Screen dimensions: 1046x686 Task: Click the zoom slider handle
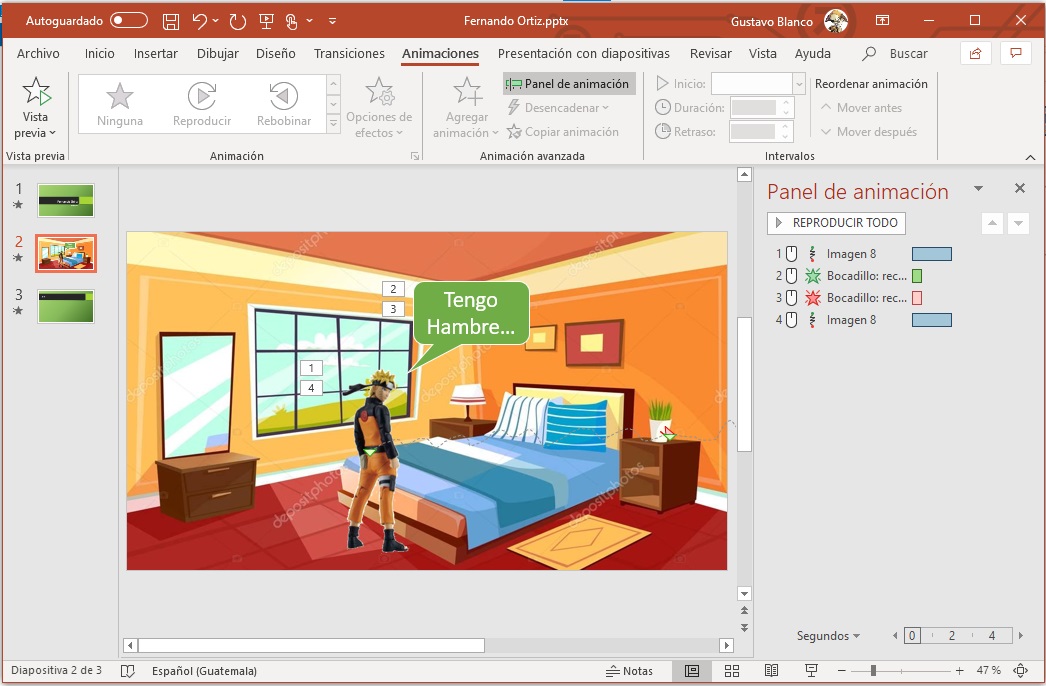click(873, 671)
